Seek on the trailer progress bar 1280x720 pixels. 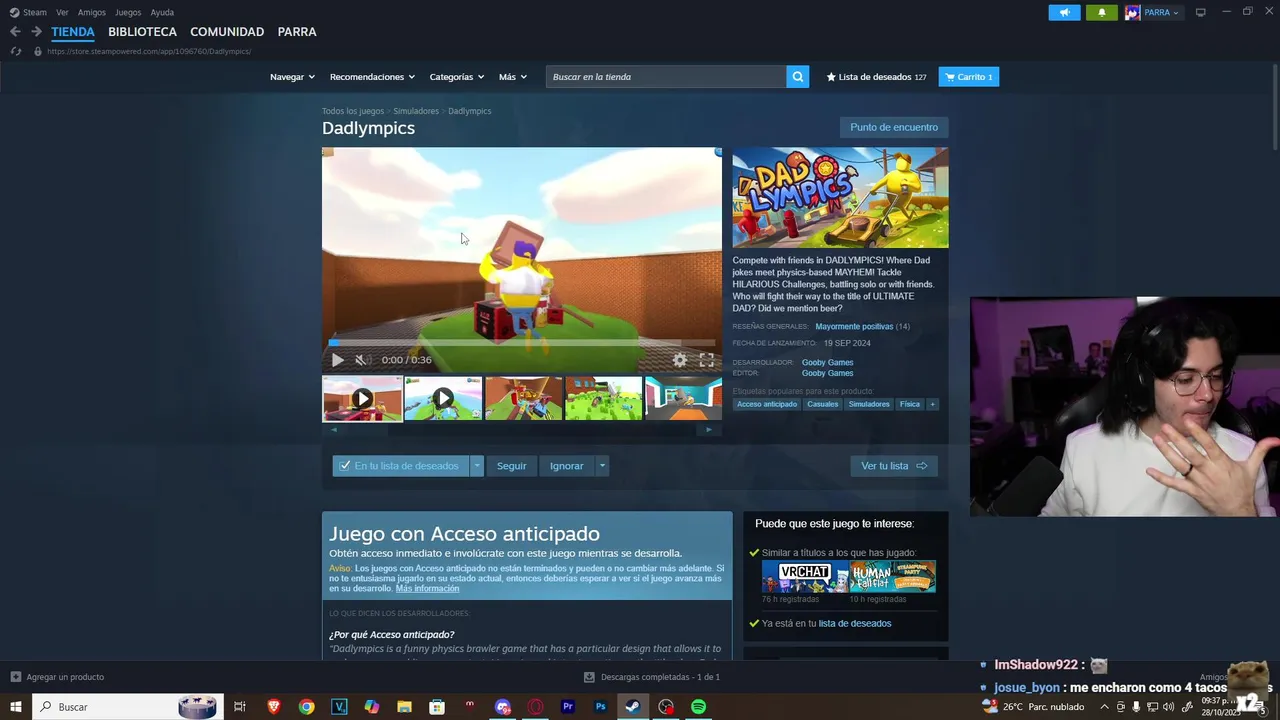click(521, 343)
